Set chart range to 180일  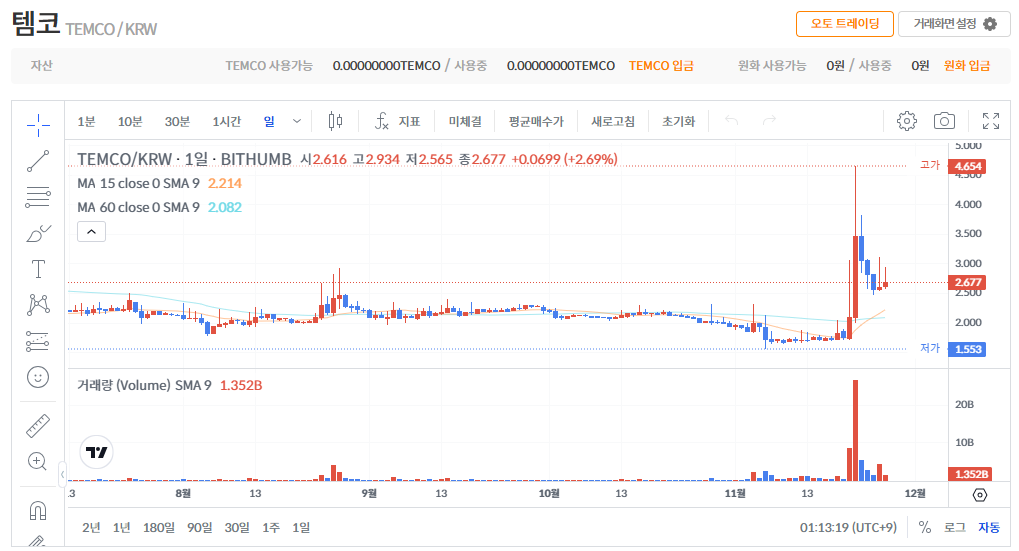tap(159, 528)
